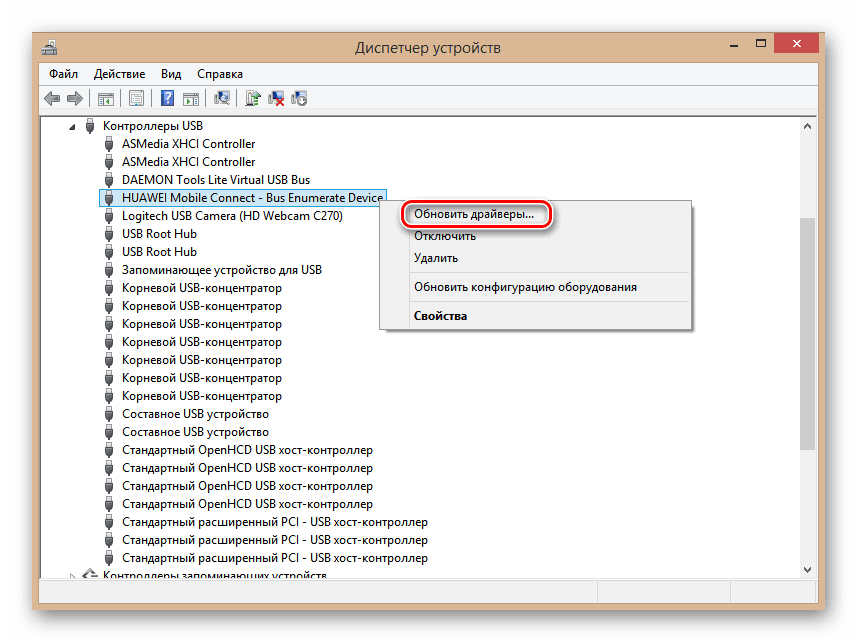Click Свойства in the context menu
The width and height of the screenshot is (857, 642).
coord(440,316)
